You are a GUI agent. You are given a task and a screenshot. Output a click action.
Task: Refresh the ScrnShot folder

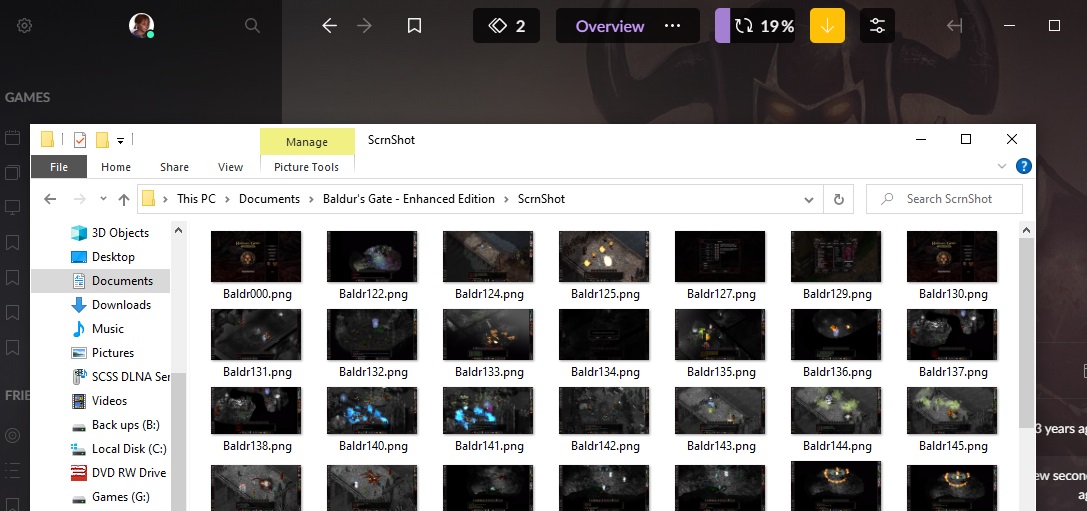pos(838,200)
